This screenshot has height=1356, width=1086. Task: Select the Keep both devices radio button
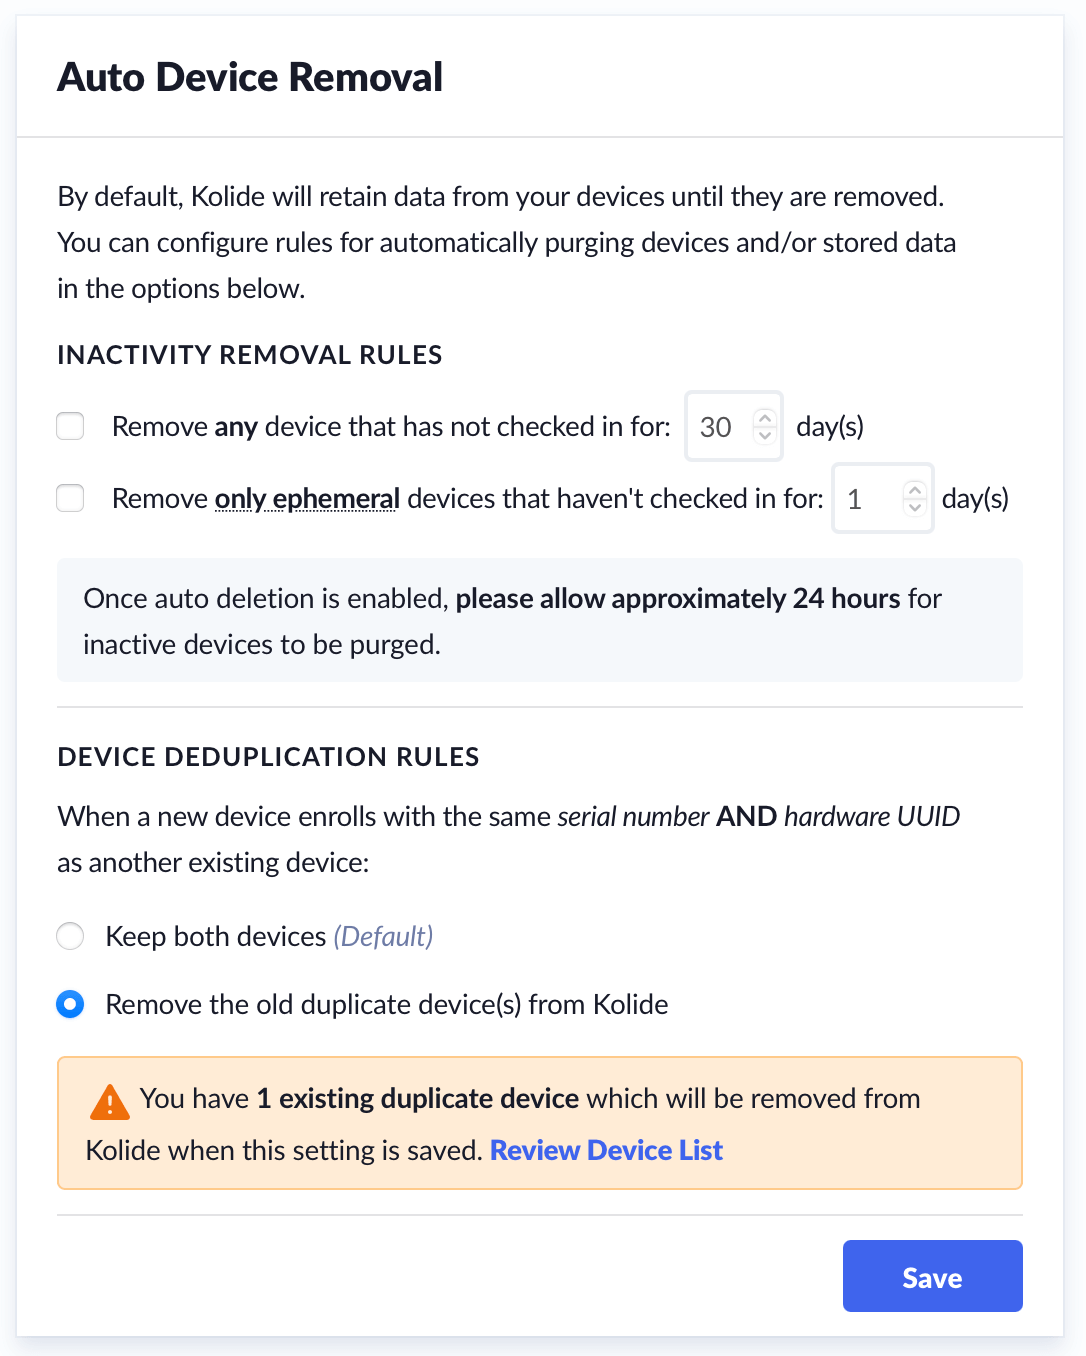coord(70,936)
